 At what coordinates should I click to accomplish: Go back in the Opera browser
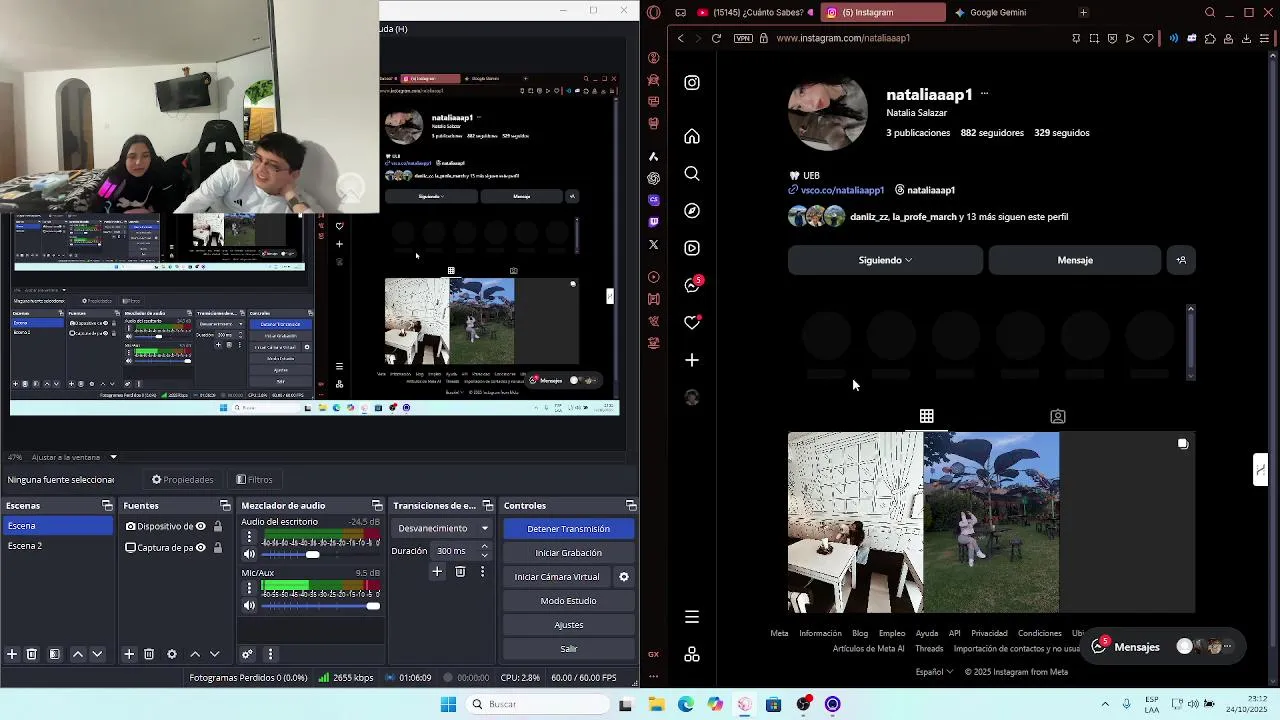[x=680, y=38]
